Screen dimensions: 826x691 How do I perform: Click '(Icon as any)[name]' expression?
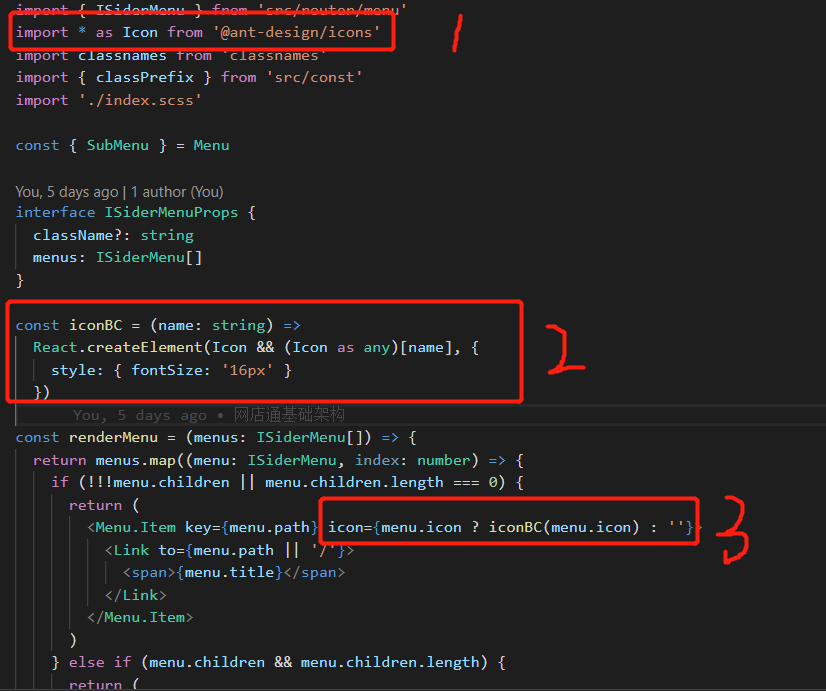point(368,348)
